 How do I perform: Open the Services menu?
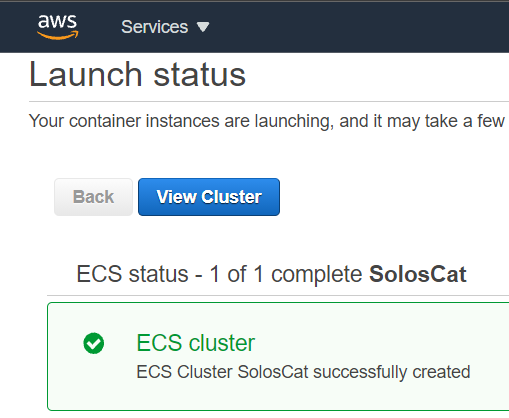[x=165, y=27]
